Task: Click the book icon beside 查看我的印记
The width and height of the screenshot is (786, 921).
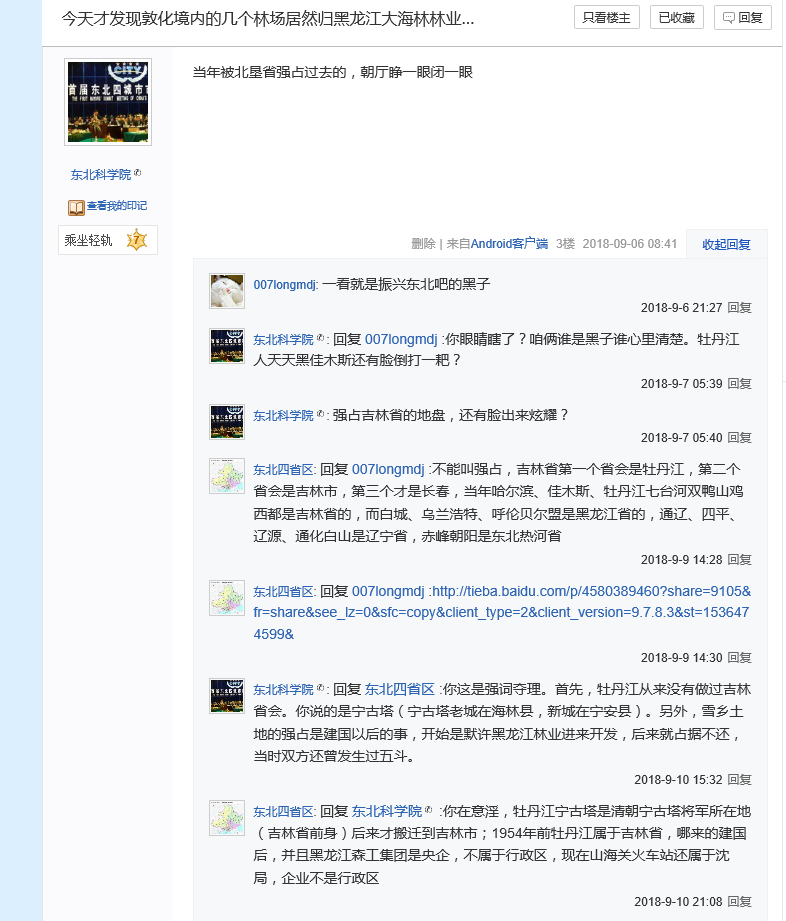Action: 76,207
